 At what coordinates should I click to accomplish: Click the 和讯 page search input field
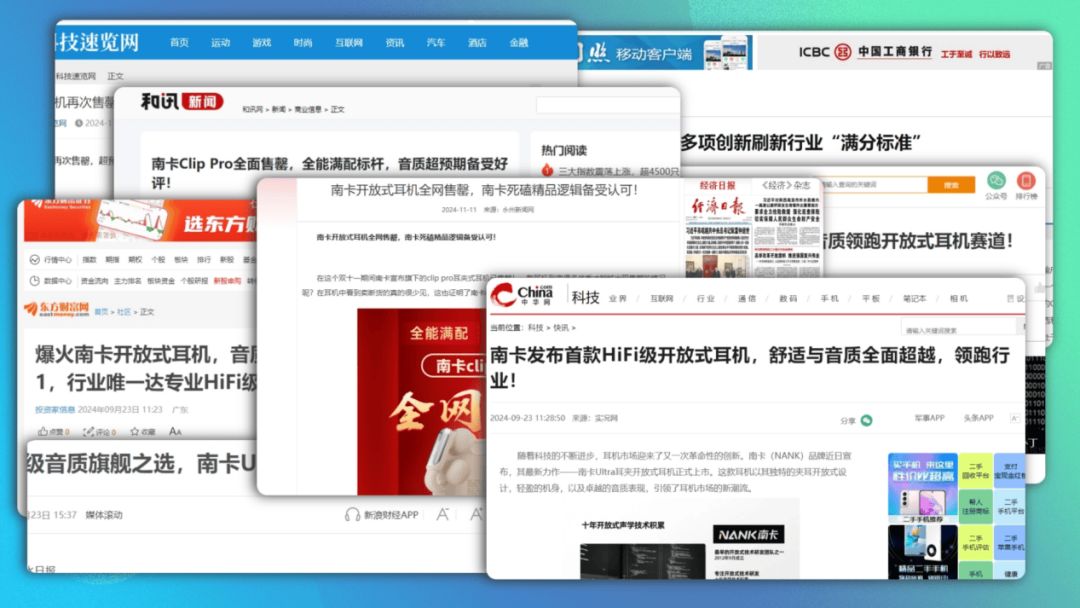point(608,105)
